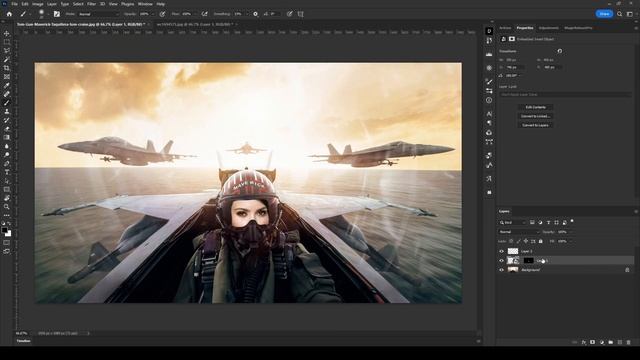
Task: Delete layer with the trash icon
Action: click(629, 342)
